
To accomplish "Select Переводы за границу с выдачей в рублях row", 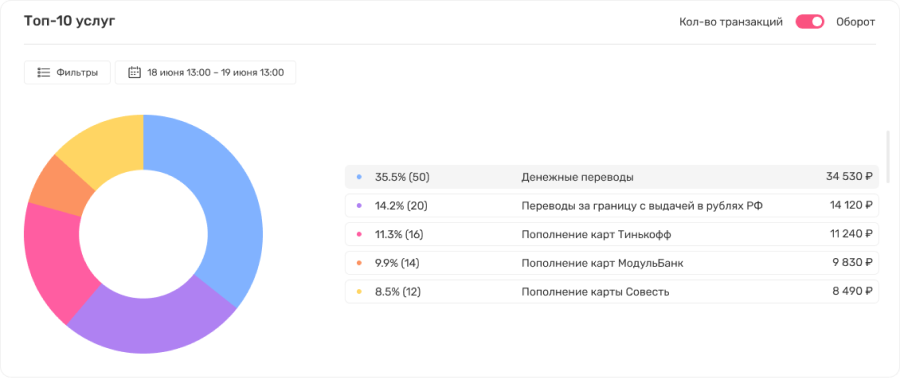I will click(x=612, y=206).
